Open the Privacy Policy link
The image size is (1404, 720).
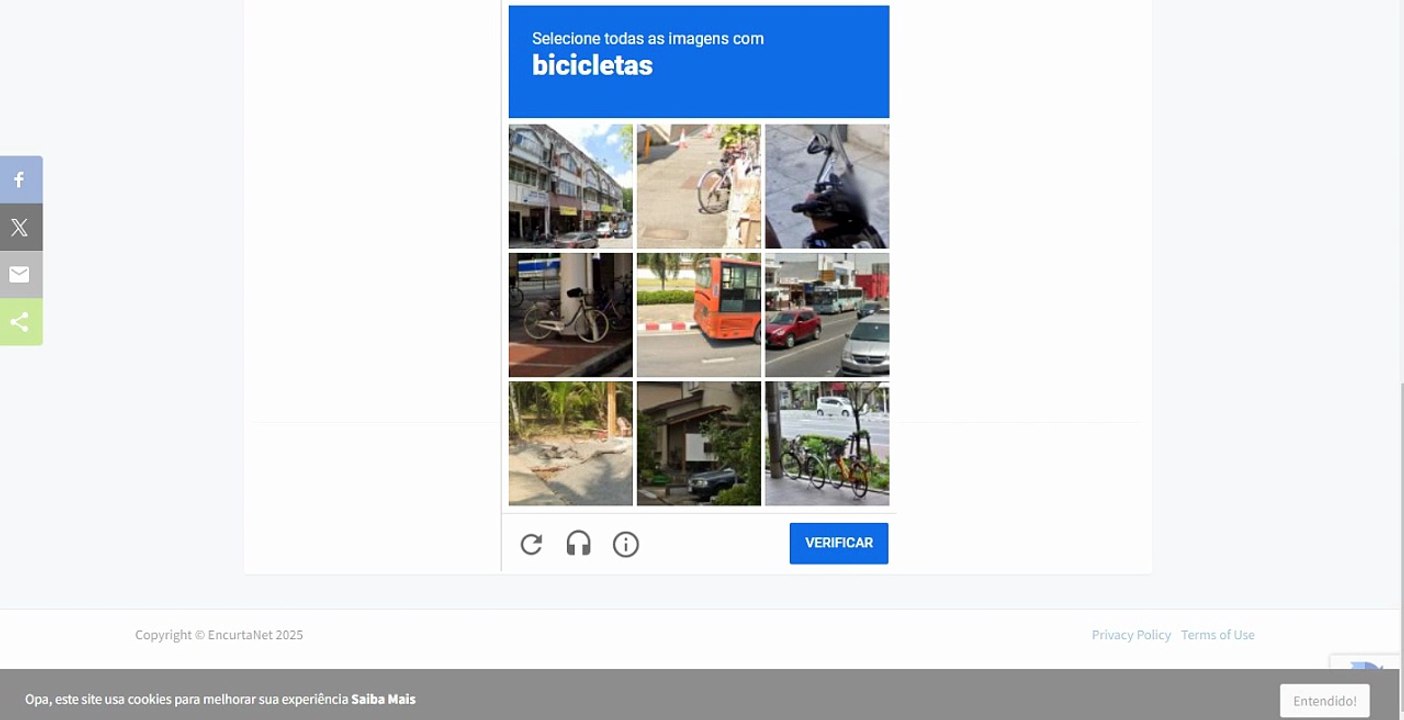click(1131, 635)
